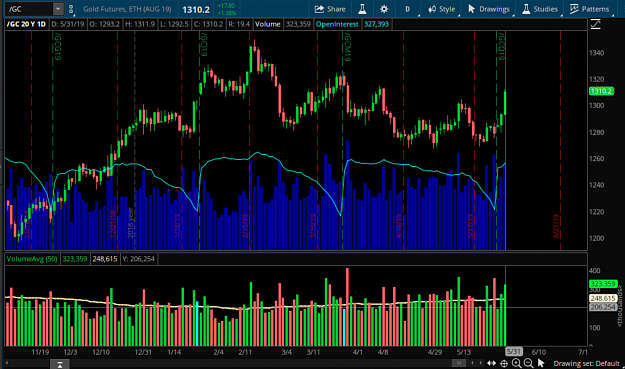Open the Style menu
The image size is (625, 369).
pos(442,9)
